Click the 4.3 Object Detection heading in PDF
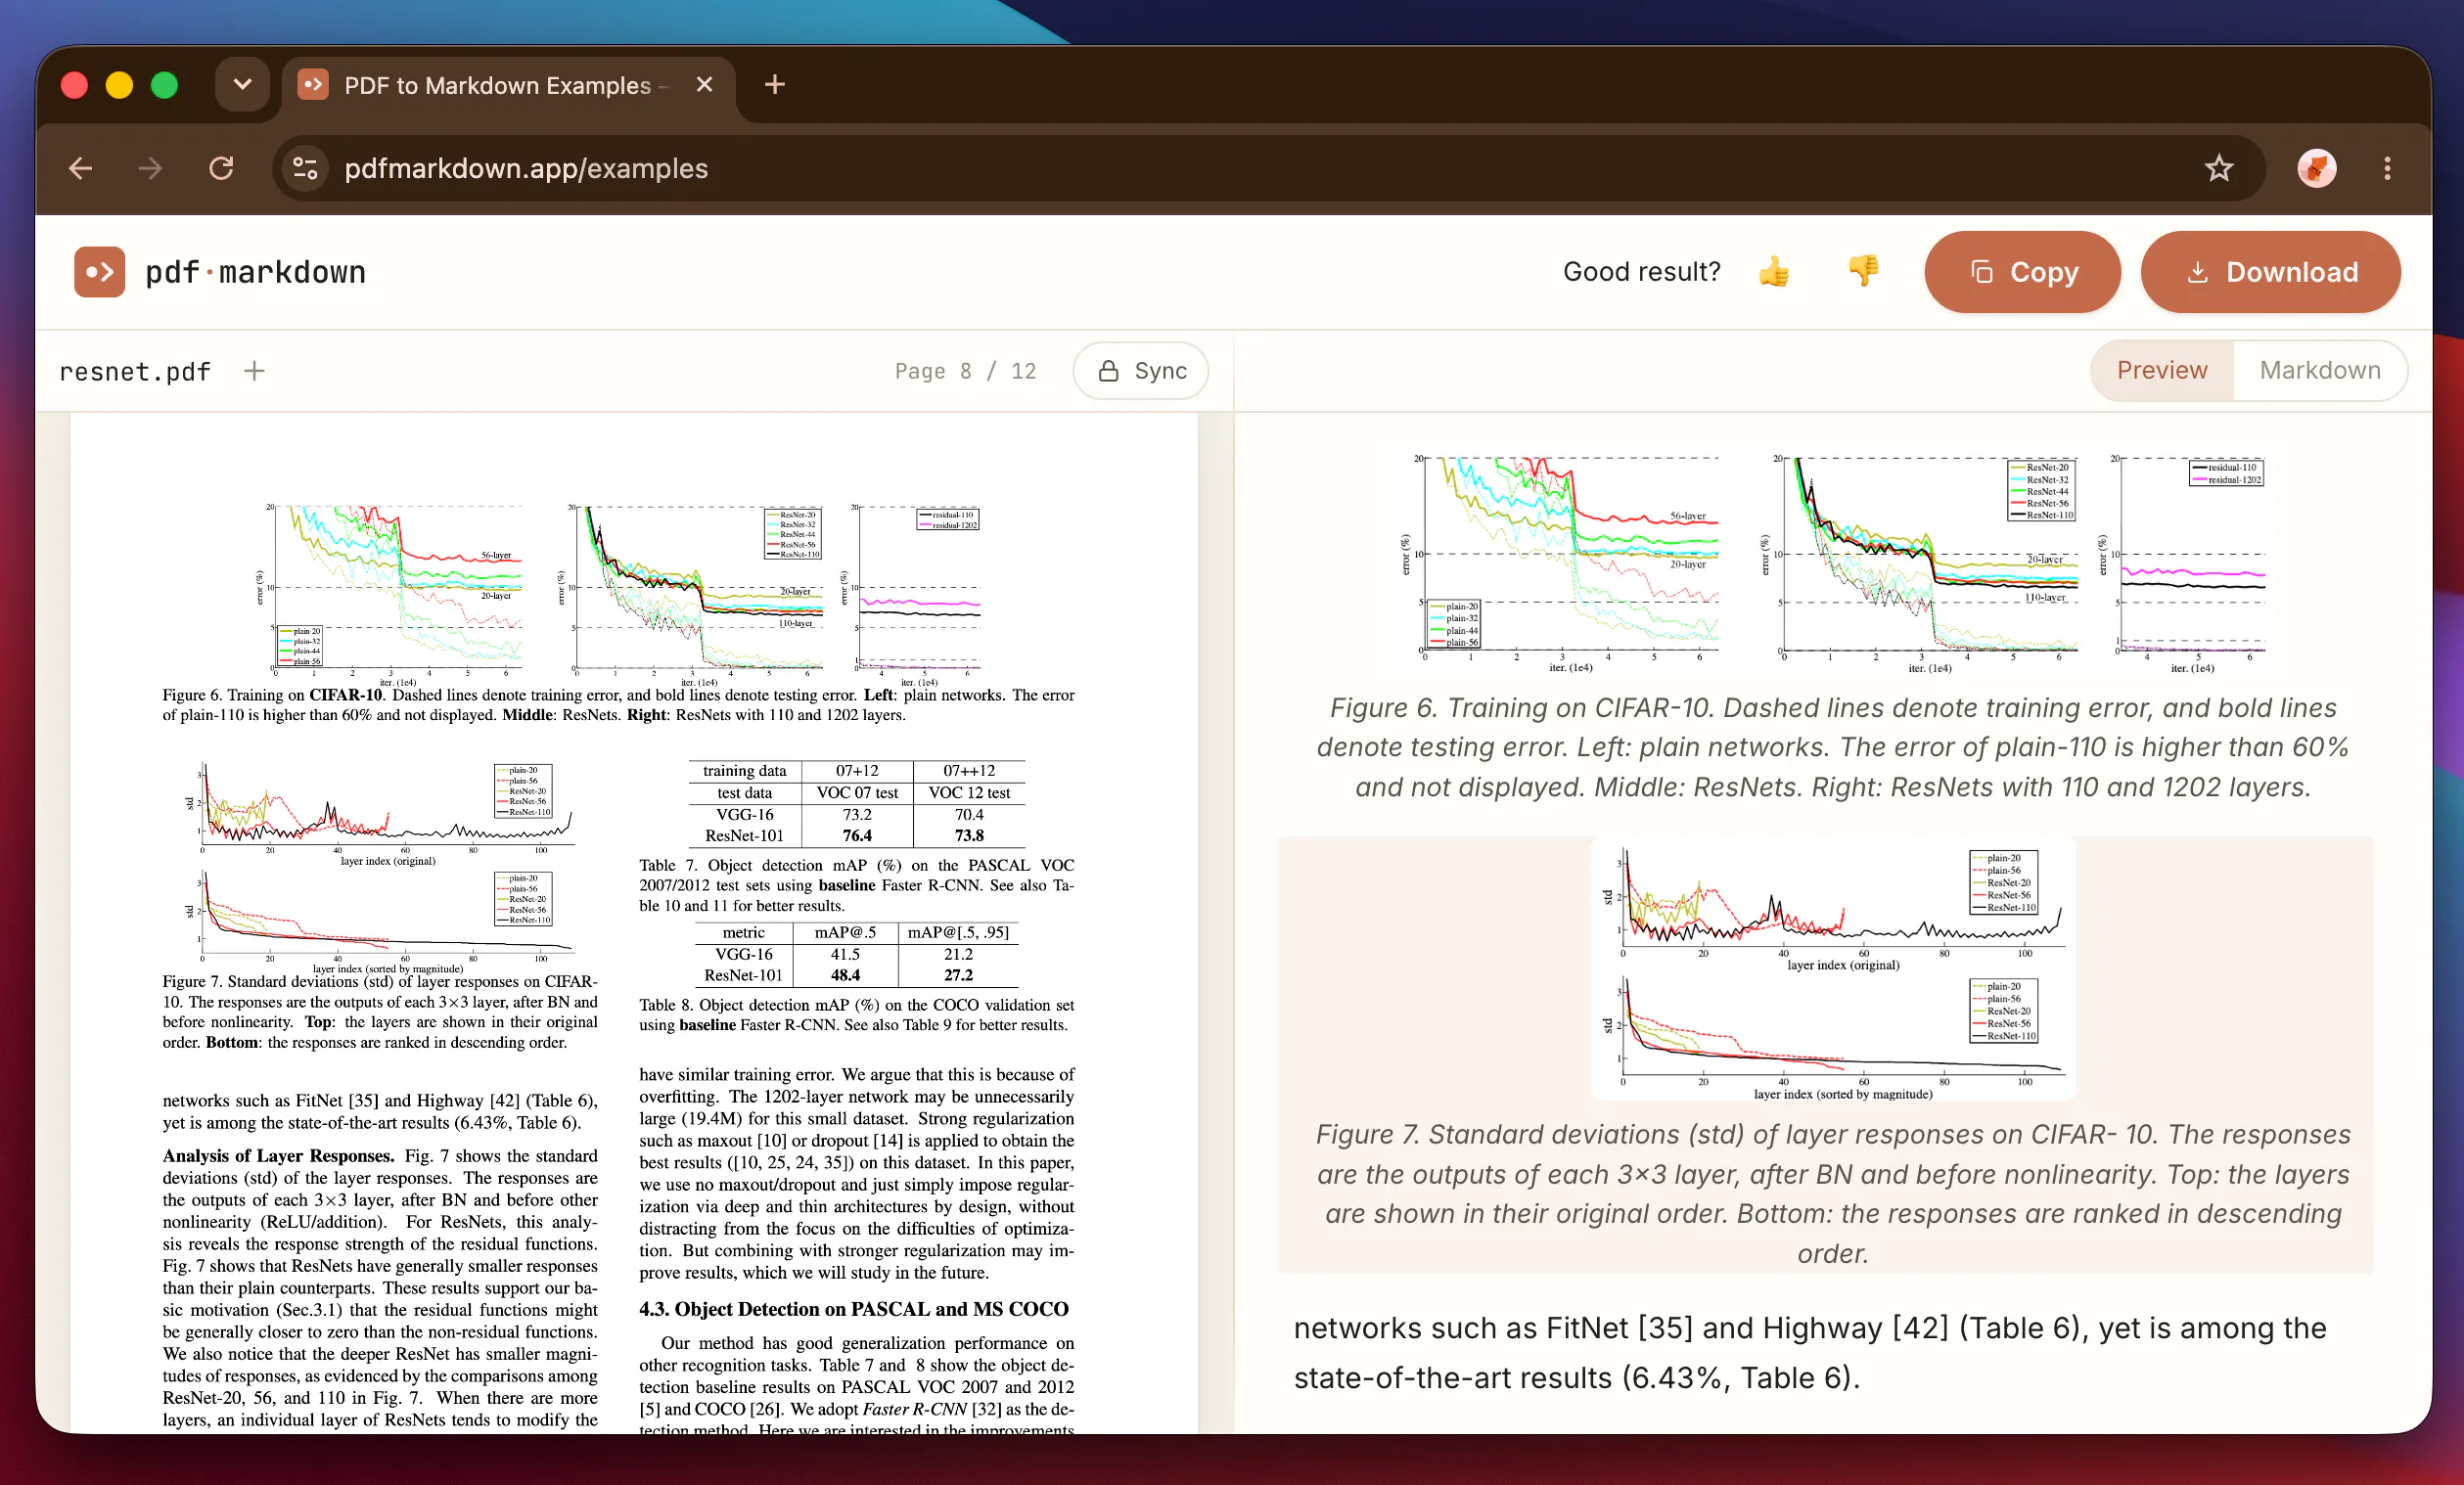Image resolution: width=2464 pixels, height=1485 pixels. click(853, 1309)
